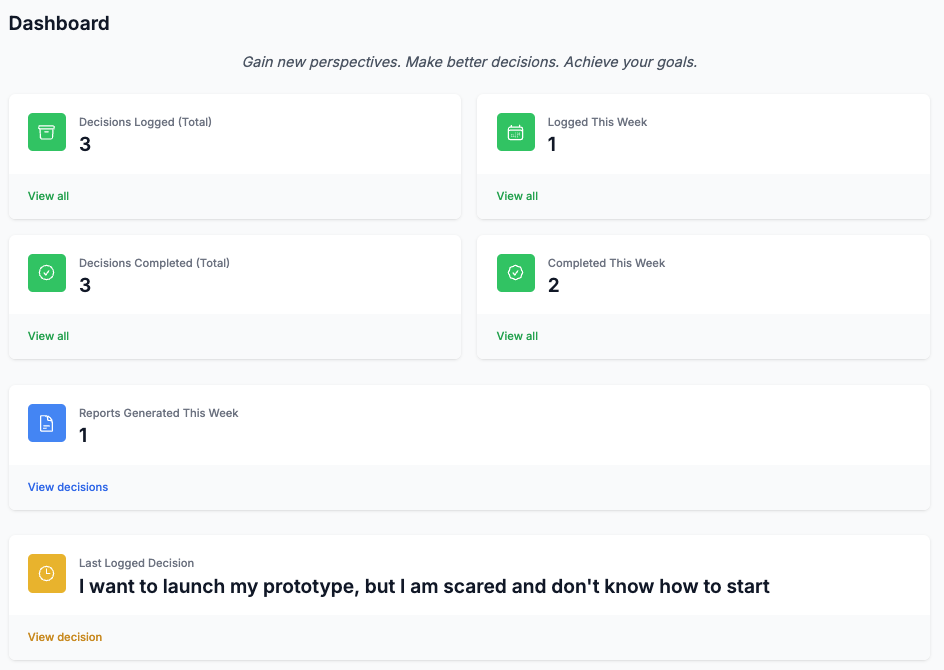Click the Reports Generated This Week label
Viewport: 944px width, 670px height.
[158, 412]
